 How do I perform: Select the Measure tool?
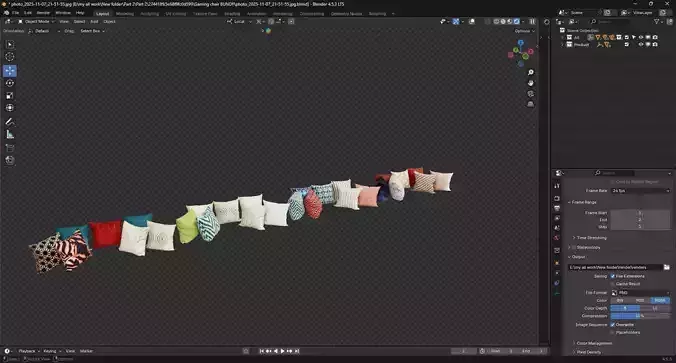click(9, 135)
